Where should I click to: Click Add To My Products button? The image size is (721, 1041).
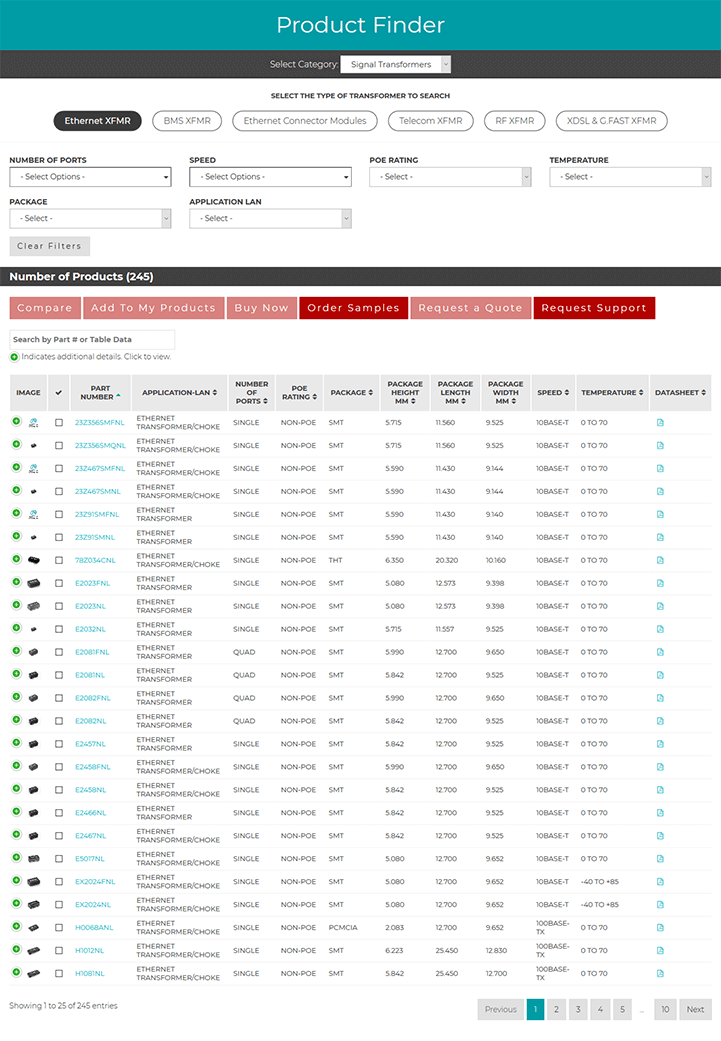(153, 308)
